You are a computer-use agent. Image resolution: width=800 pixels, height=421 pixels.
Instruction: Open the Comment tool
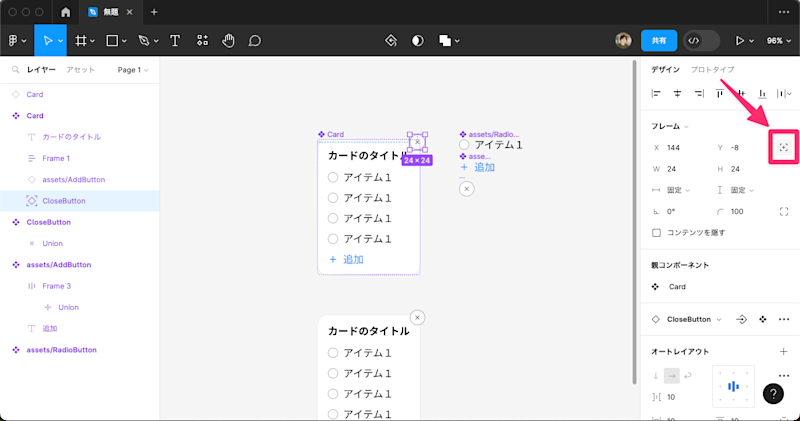pos(255,41)
